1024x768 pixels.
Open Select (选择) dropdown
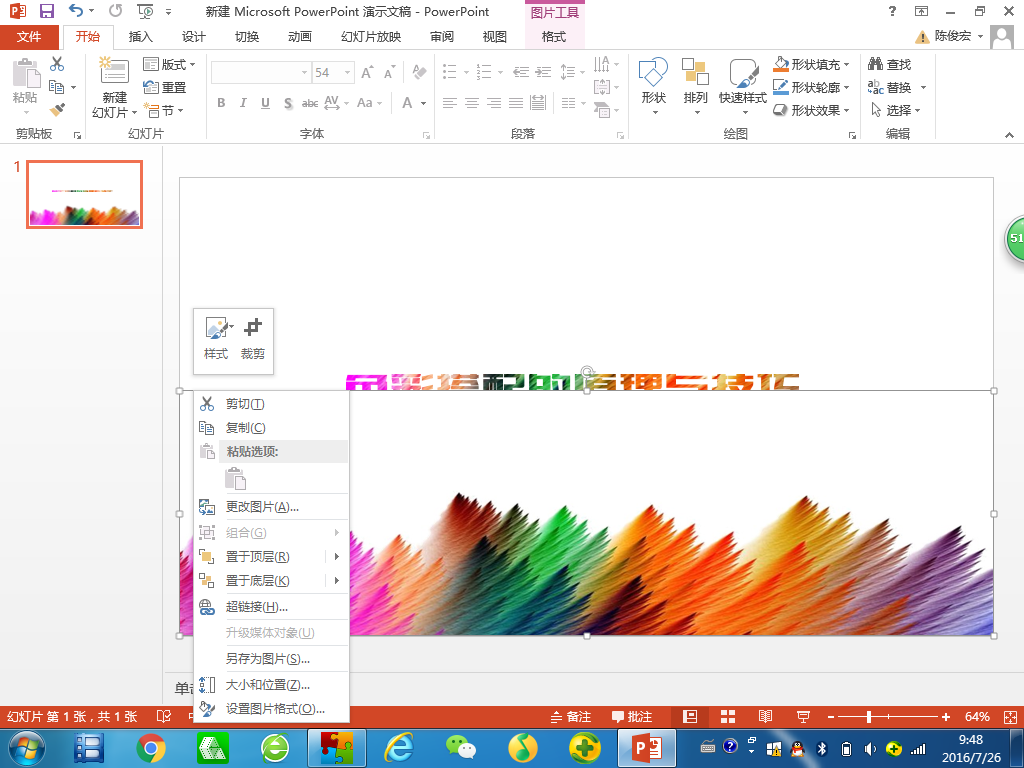(x=895, y=110)
